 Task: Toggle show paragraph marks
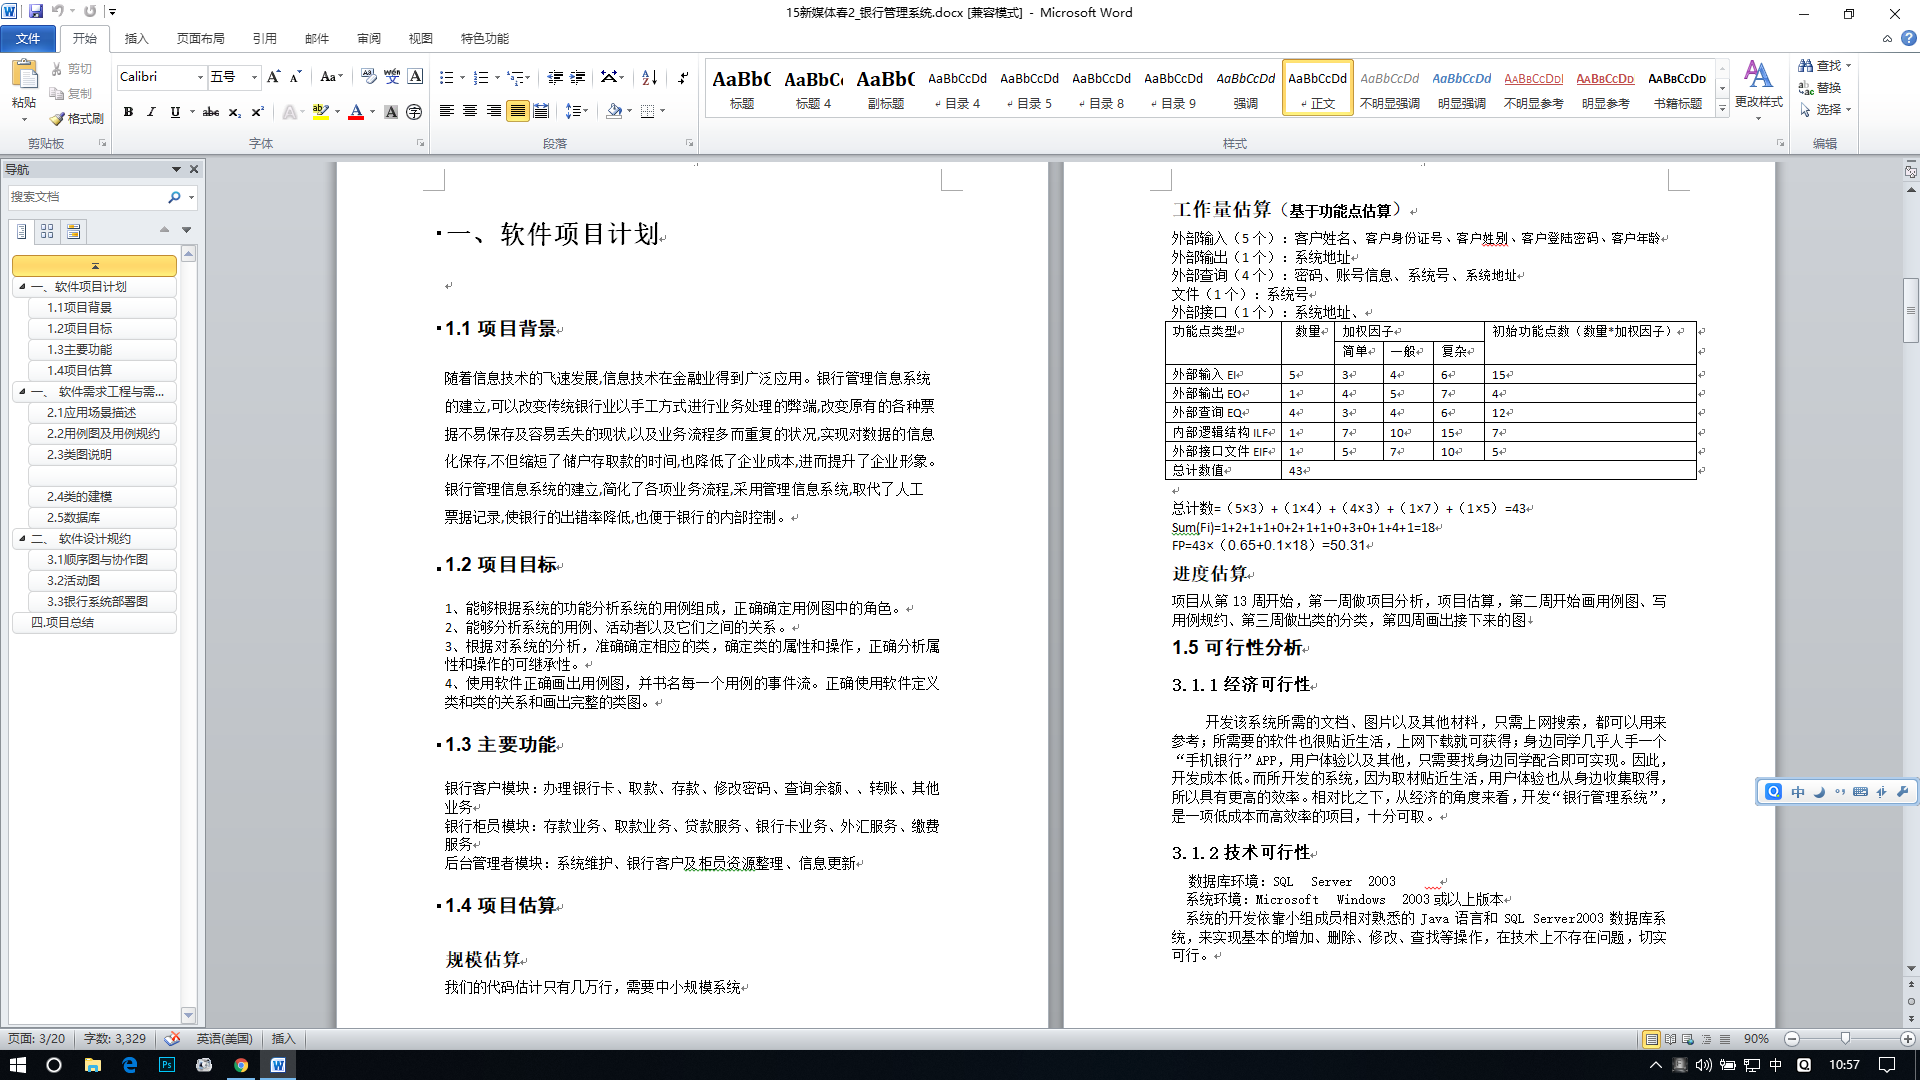[683, 77]
